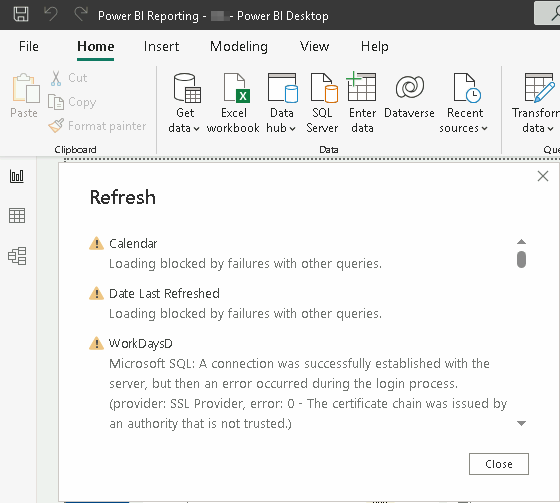
Task: Click scroll up arrow in Refresh list
Action: pyautogui.click(x=521, y=242)
